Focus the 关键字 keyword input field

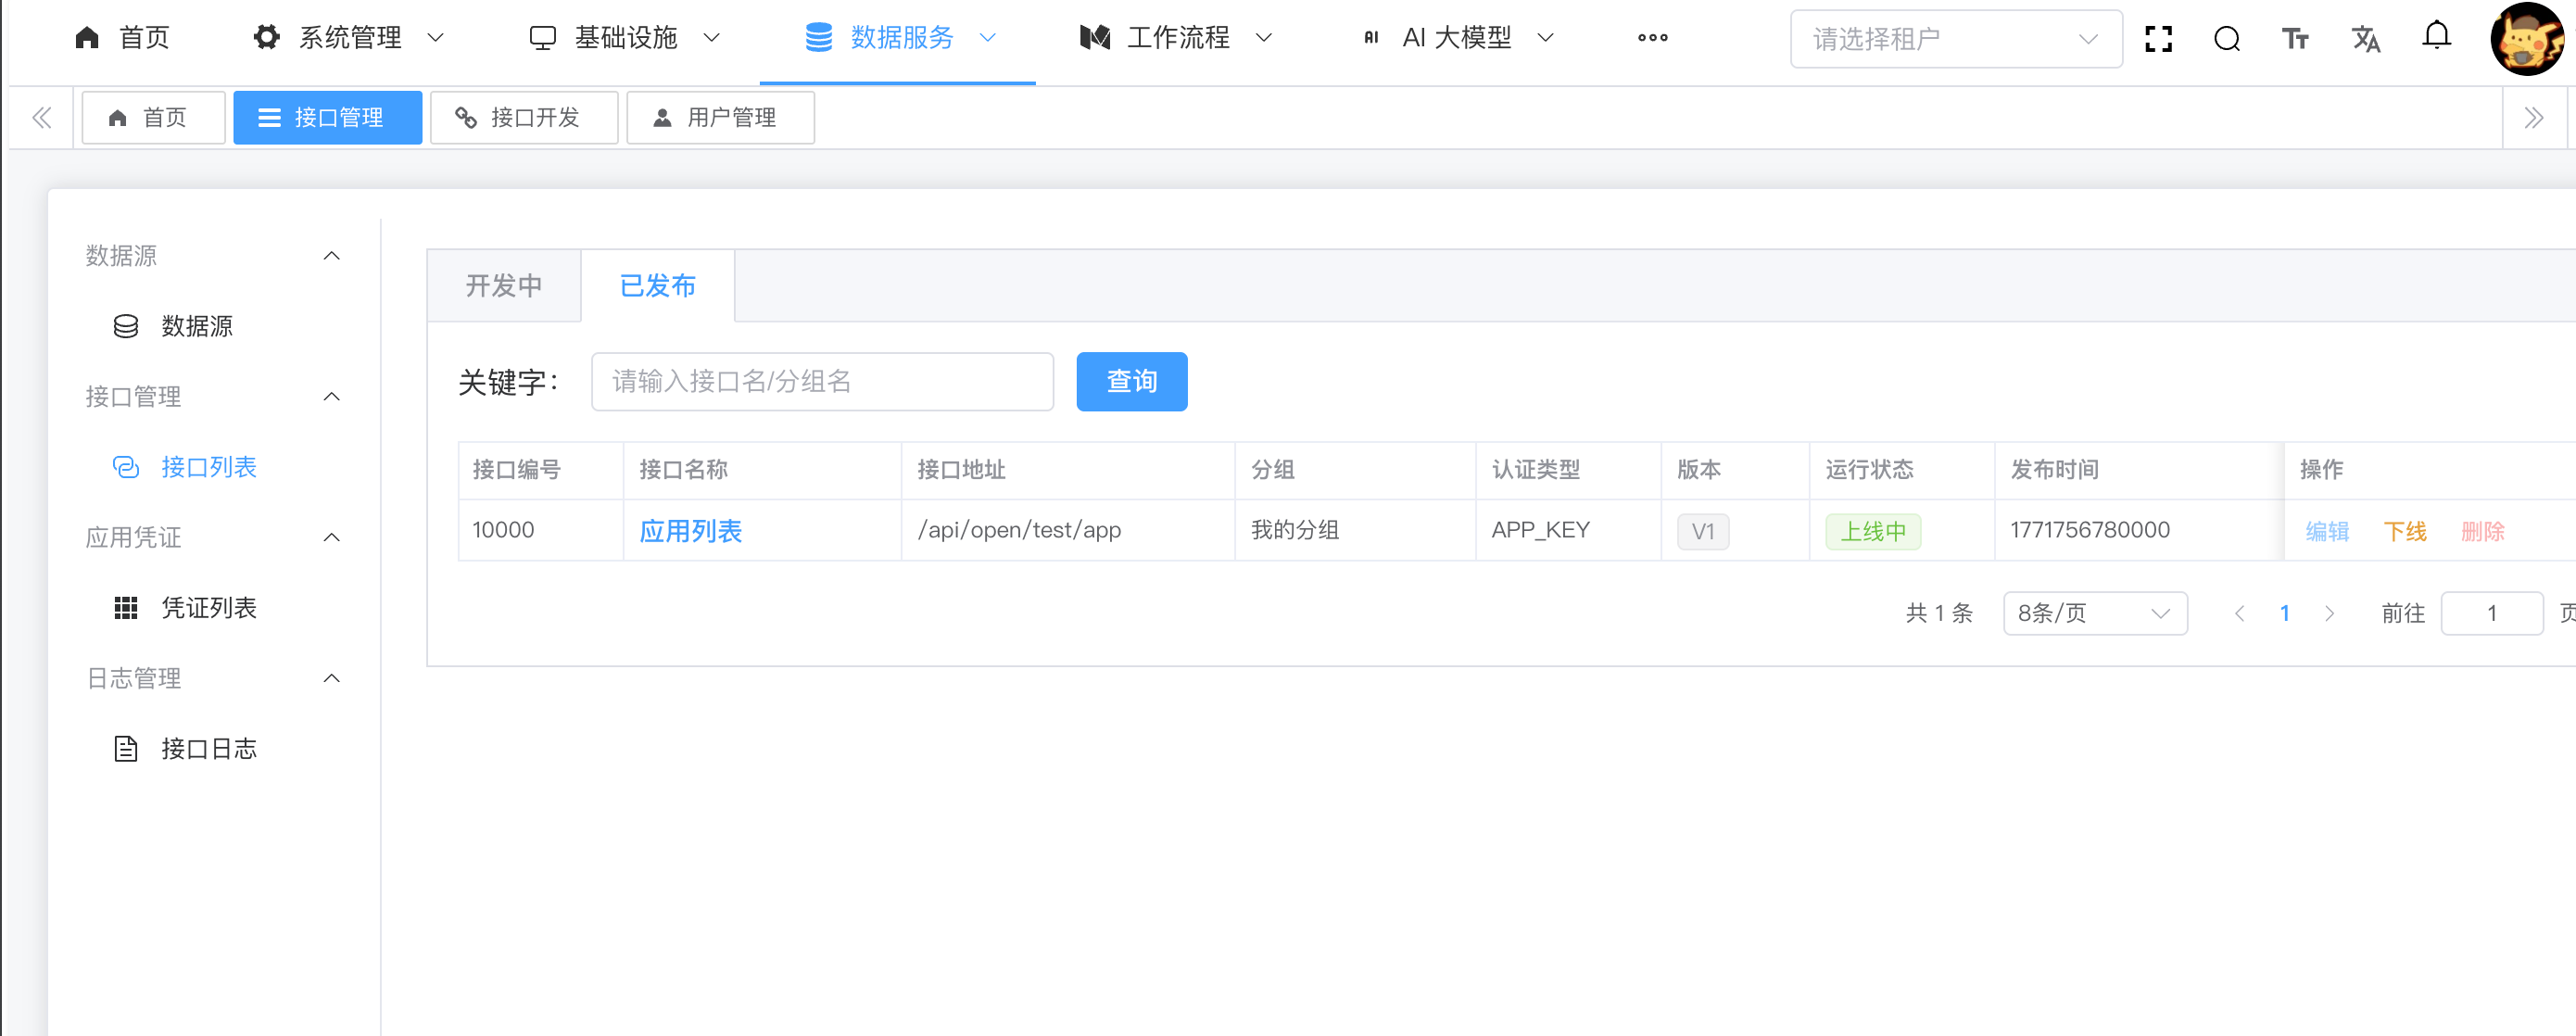pos(821,382)
